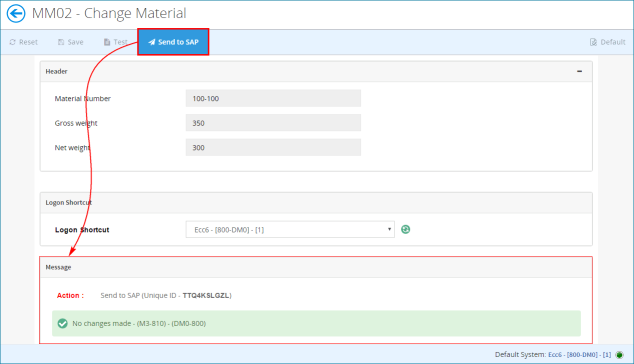Screen dimensions: 634x364
Task: Click Send to SAP button
Action: 173,42
